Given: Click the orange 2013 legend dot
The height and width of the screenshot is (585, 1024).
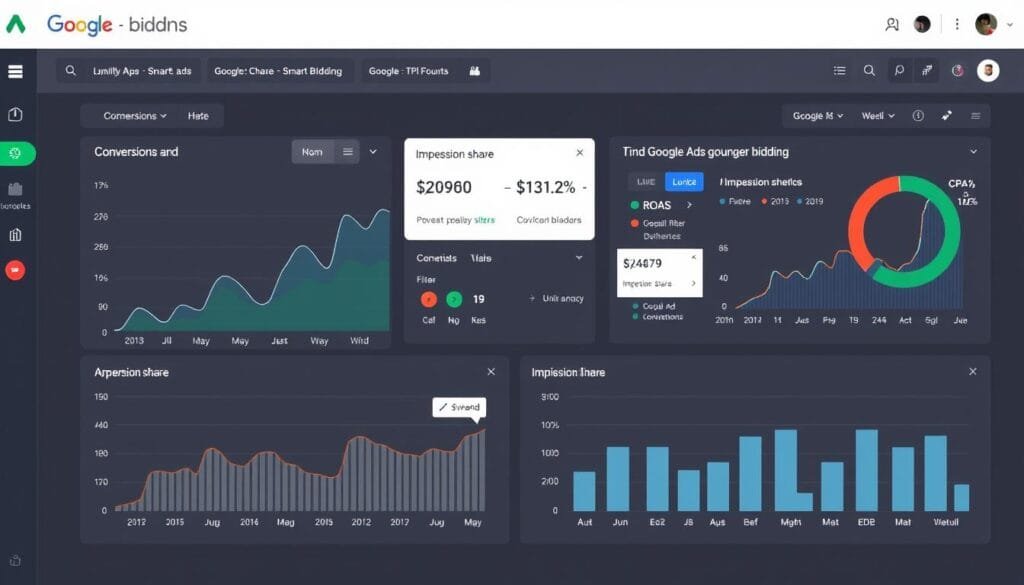Looking at the screenshot, I should pos(763,200).
